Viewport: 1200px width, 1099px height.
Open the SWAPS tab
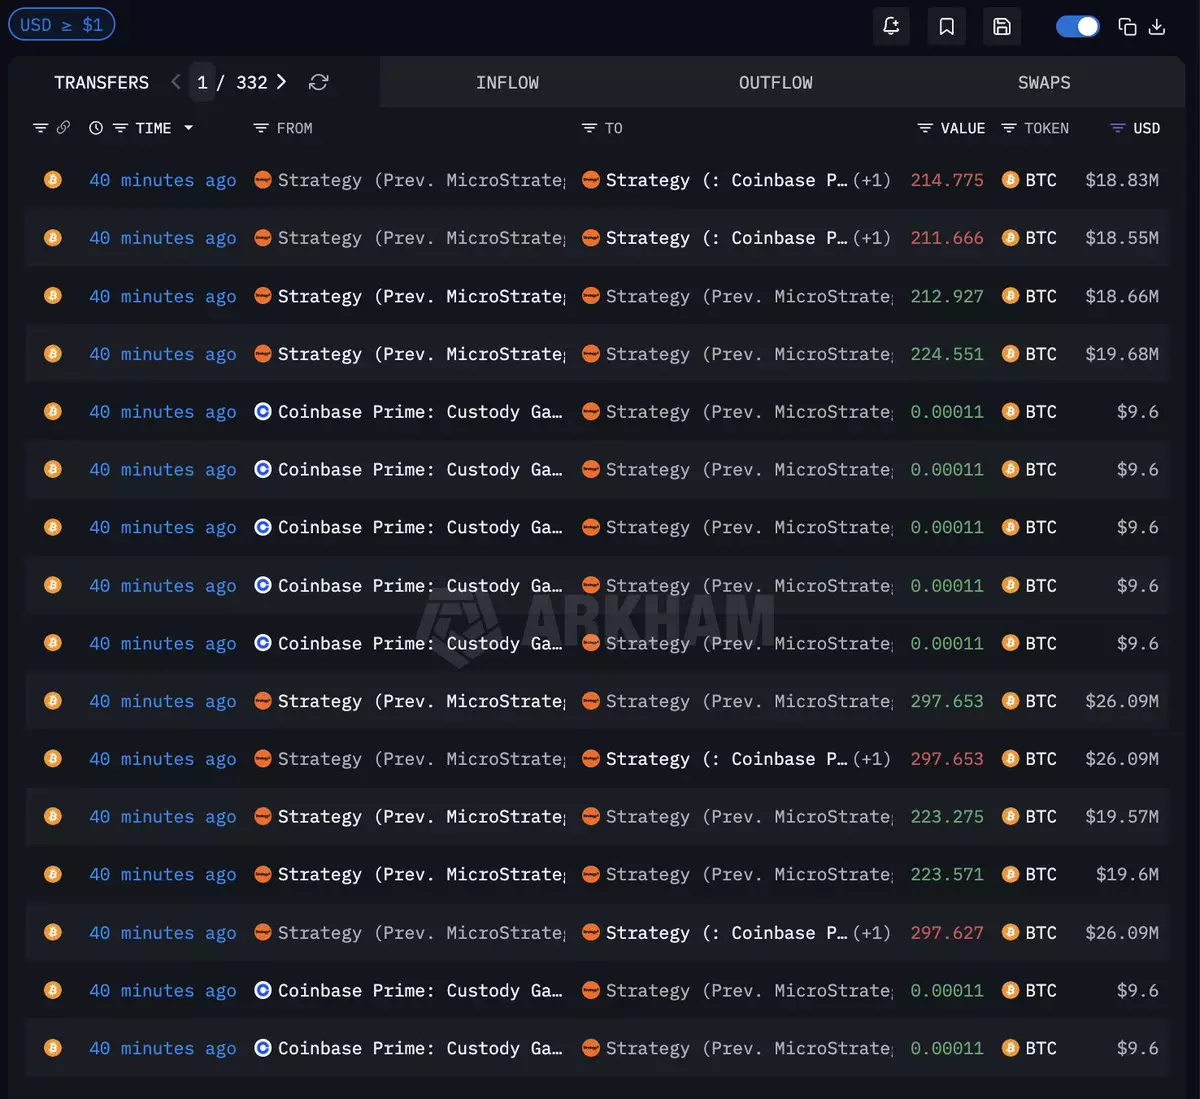[1043, 83]
